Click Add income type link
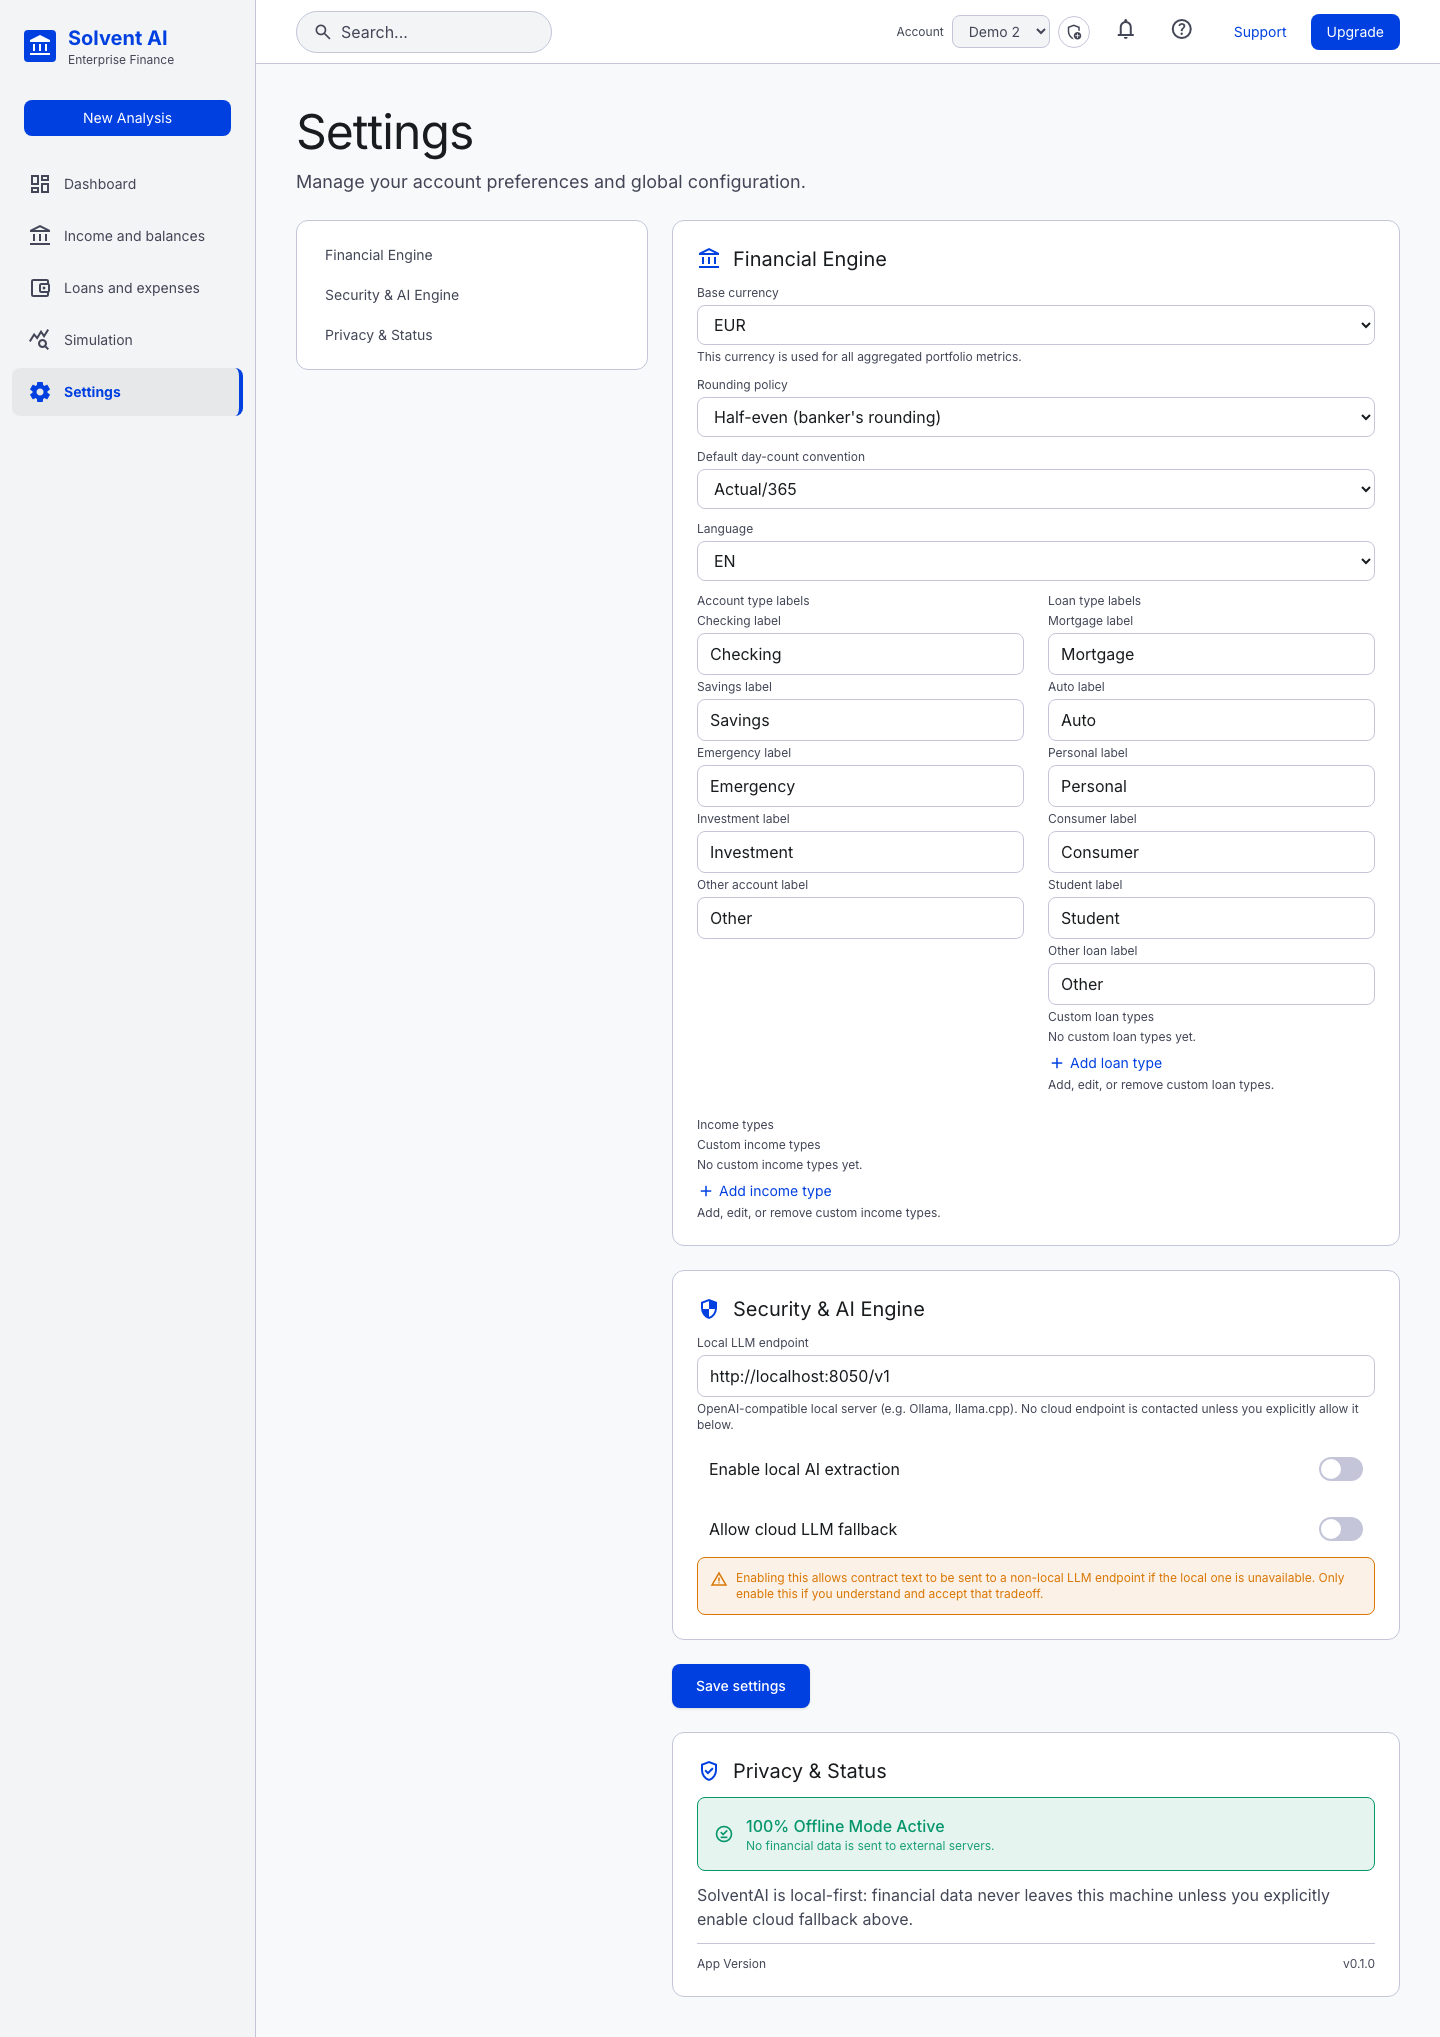 pyautogui.click(x=765, y=1191)
